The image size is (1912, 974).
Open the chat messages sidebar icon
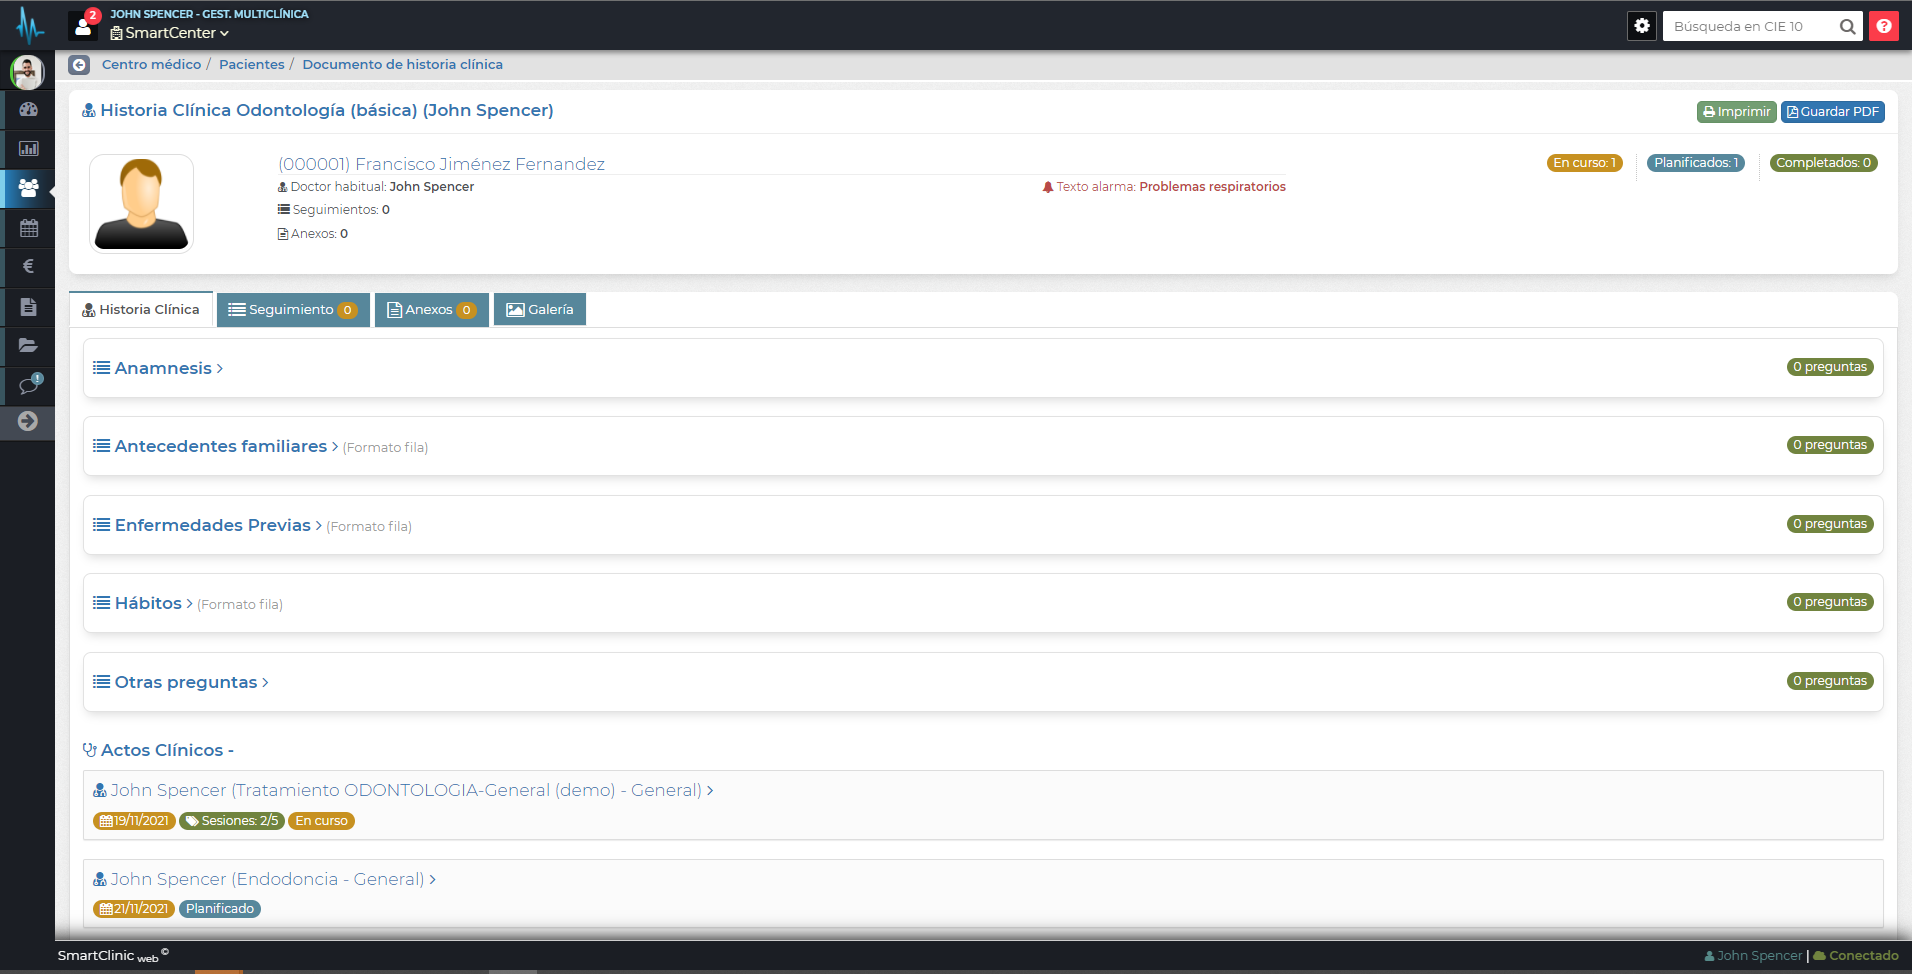click(x=28, y=385)
